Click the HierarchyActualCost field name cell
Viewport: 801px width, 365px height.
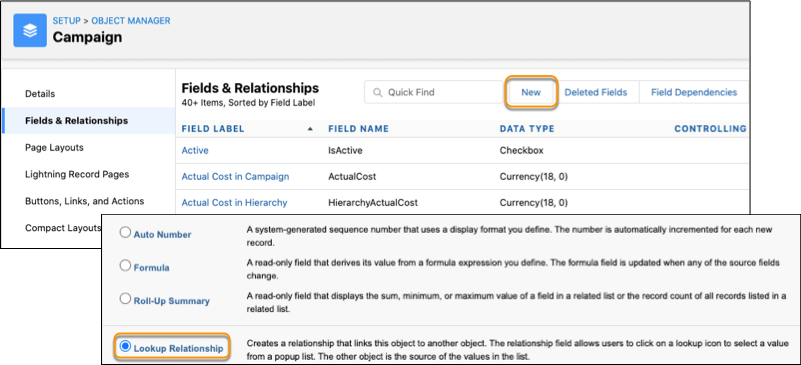tap(373, 203)
